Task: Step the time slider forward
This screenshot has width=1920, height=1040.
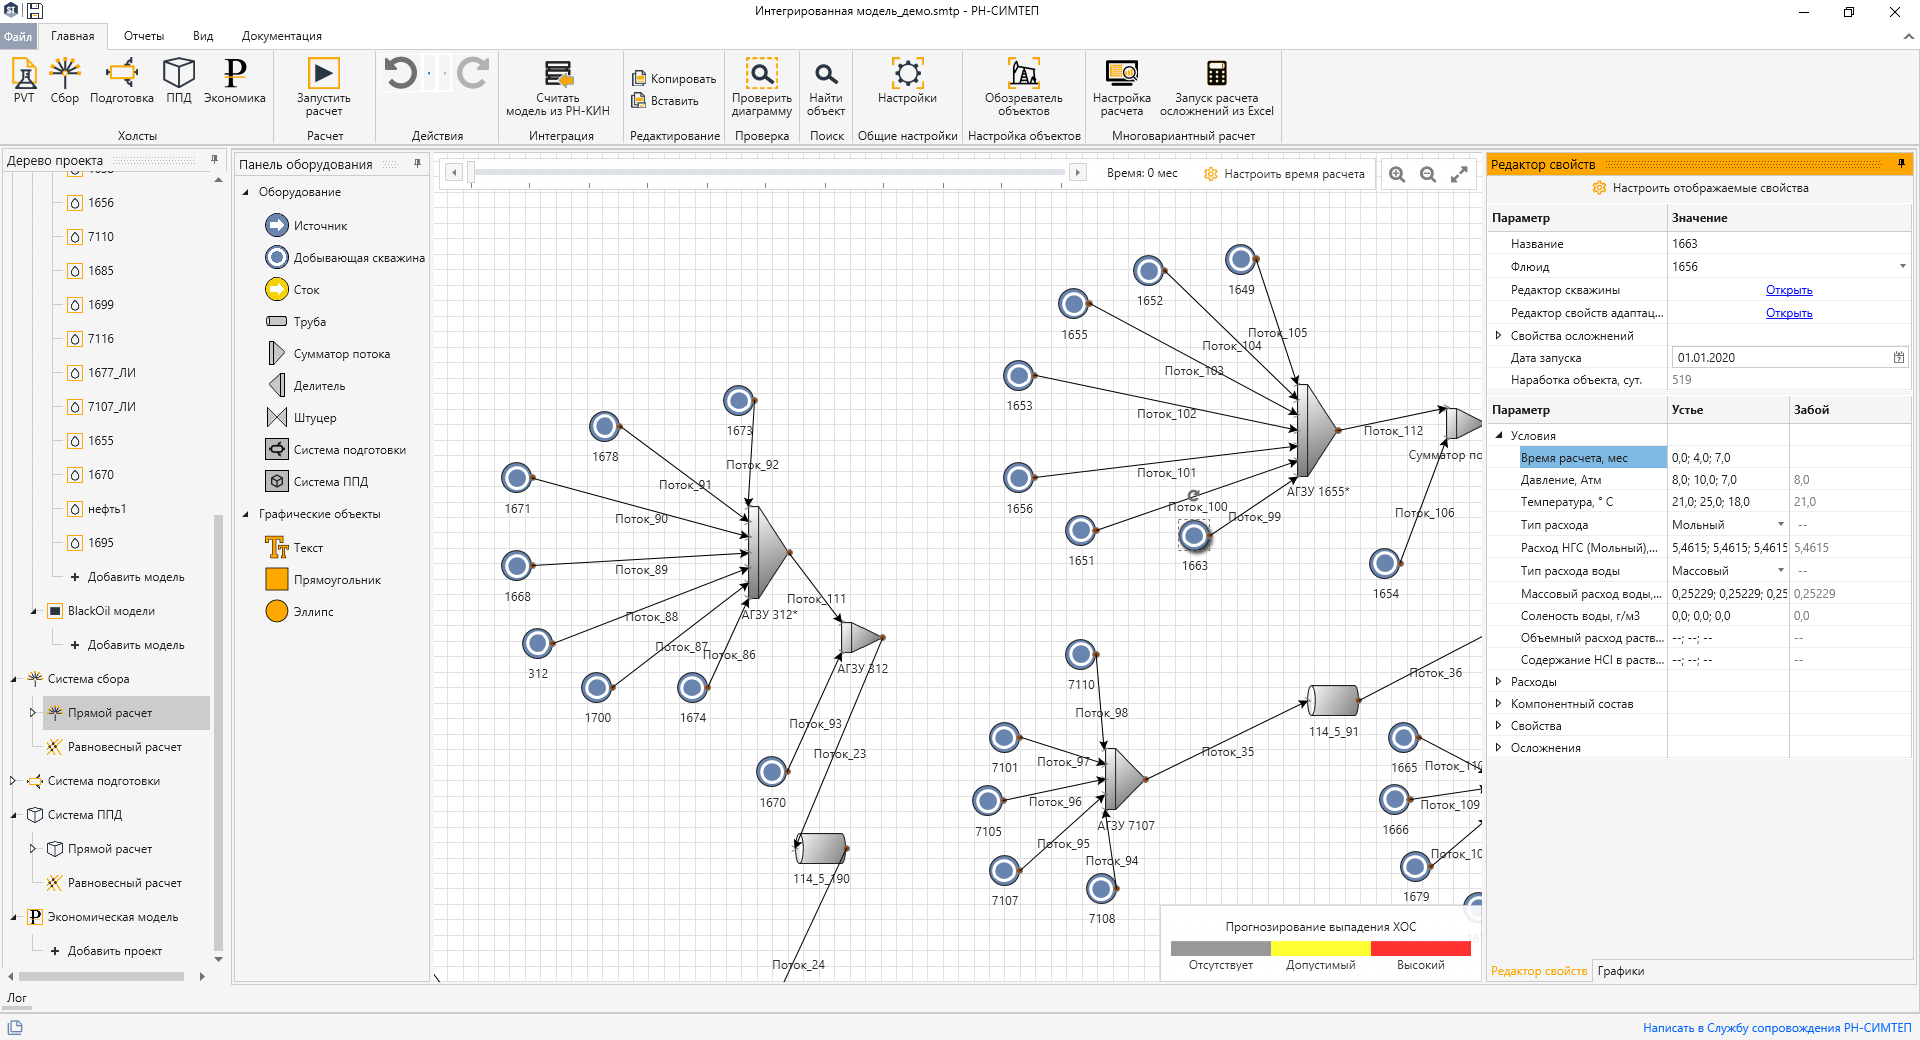Action: 1078,172
